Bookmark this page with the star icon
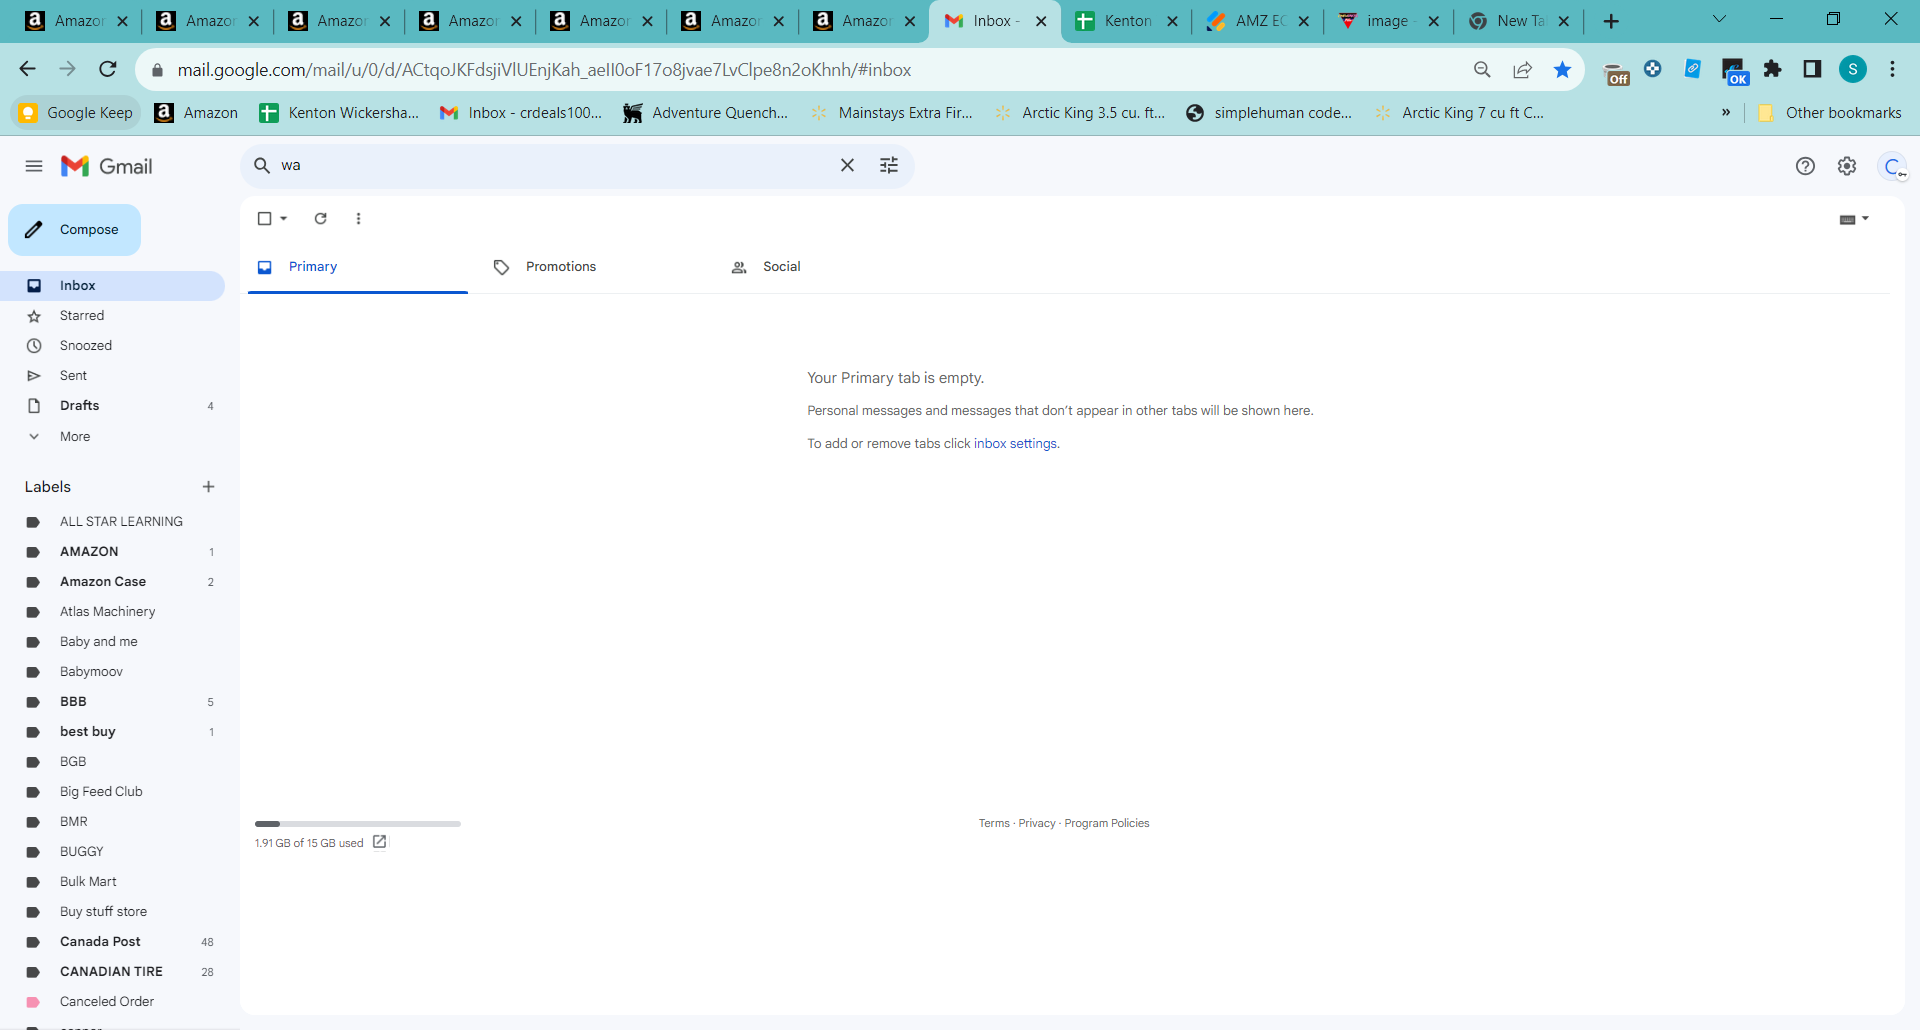Viewport: 1920px width, 1030px height. tap(1562, 69)
